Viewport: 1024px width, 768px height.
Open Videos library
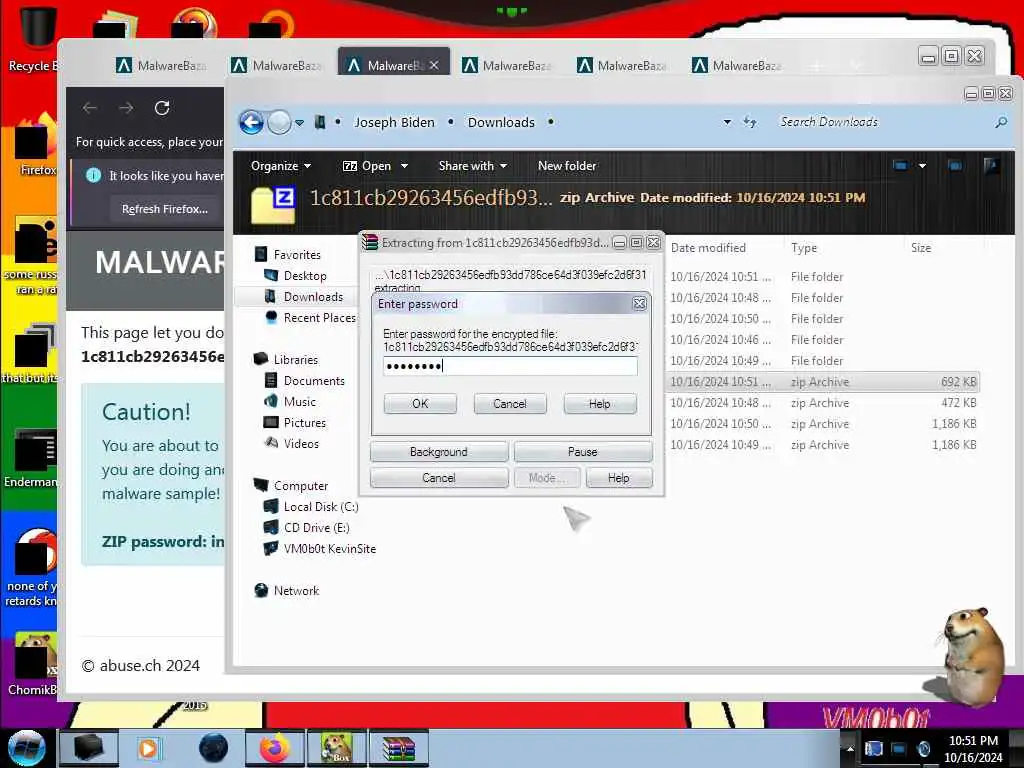(x=301, y=443)
